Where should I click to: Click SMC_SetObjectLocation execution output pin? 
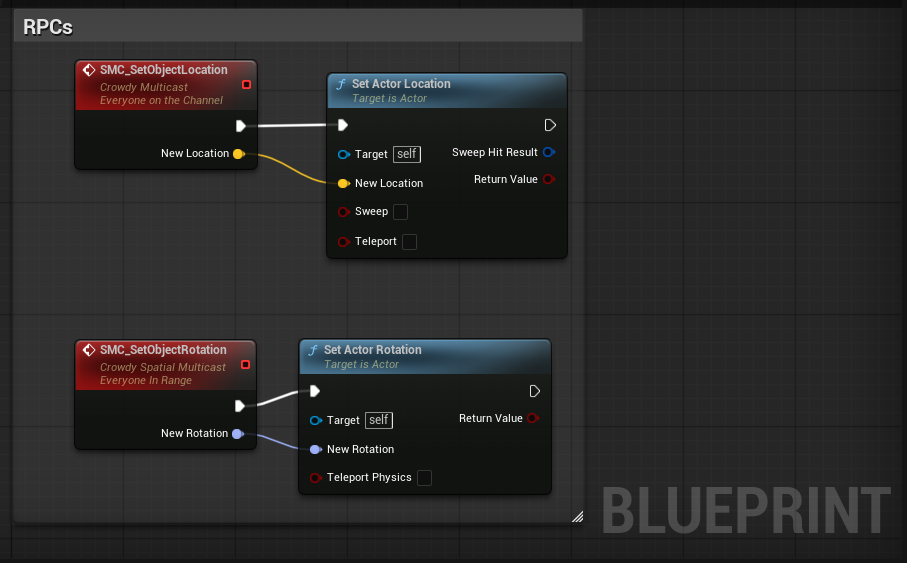coord(241,126)
